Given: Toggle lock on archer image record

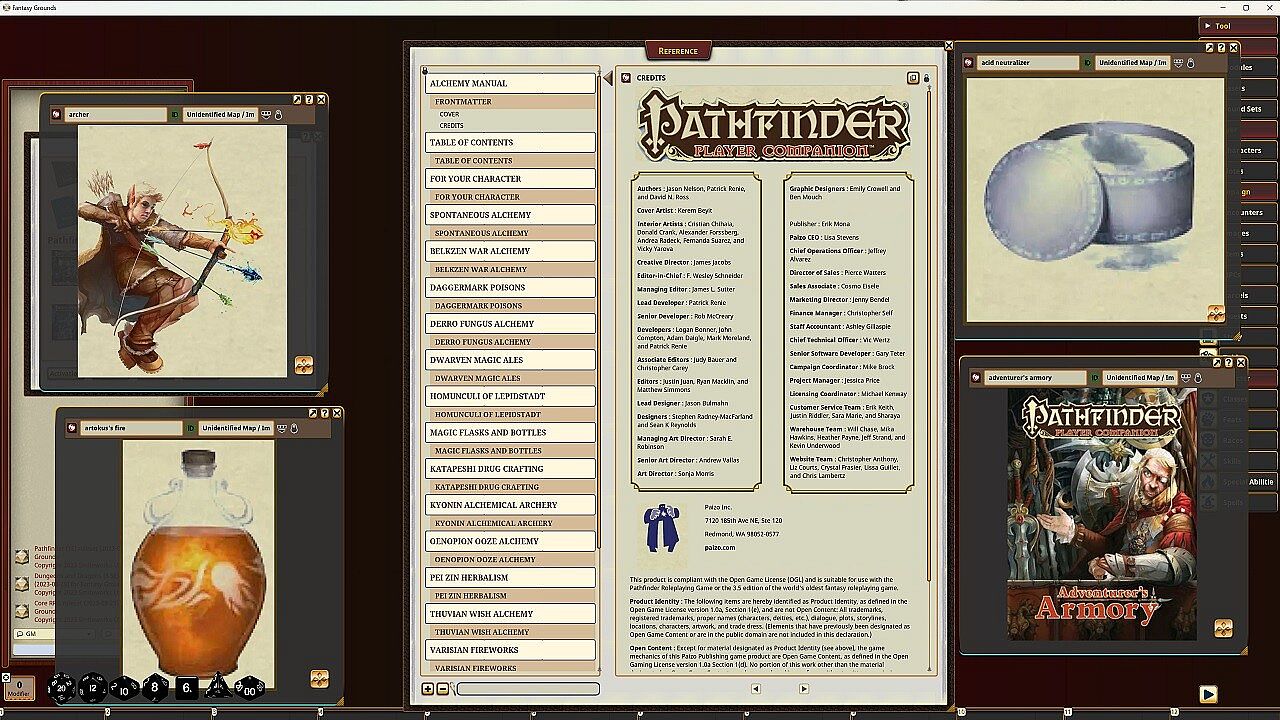Looking at the screenshot, I should tap(279, 115).
